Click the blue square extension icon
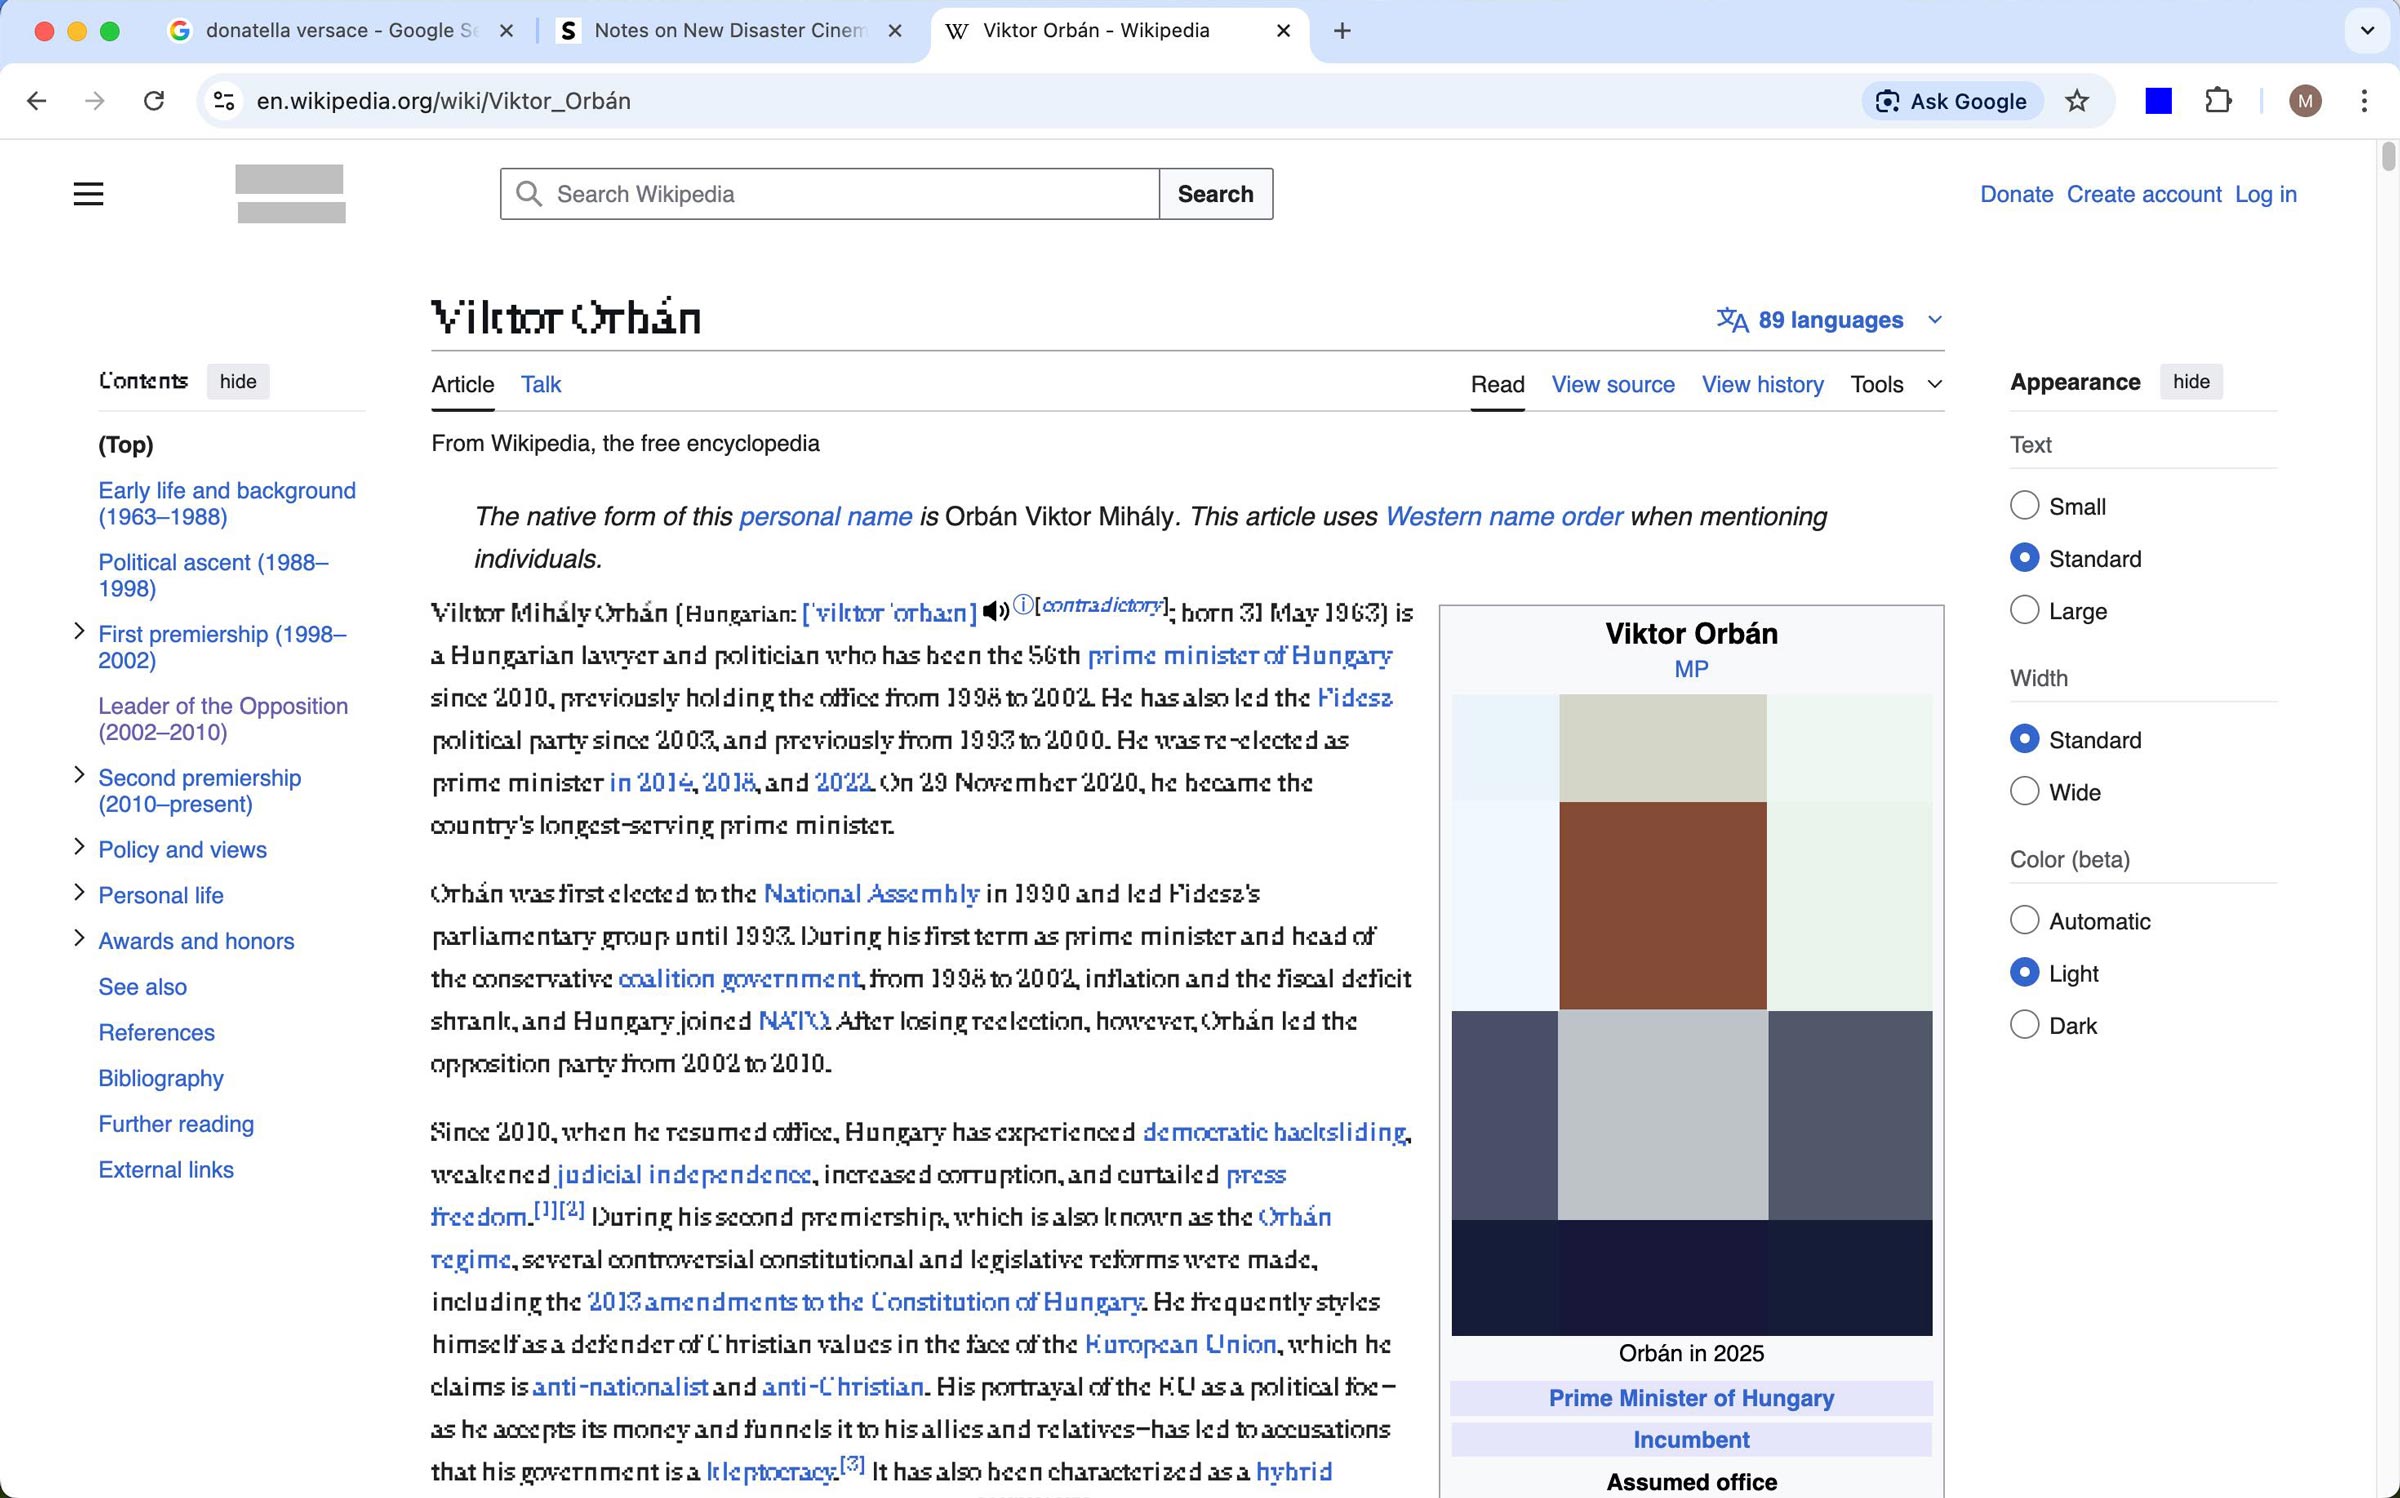Screen dimensions: 2400x1498 point(2158,101)
